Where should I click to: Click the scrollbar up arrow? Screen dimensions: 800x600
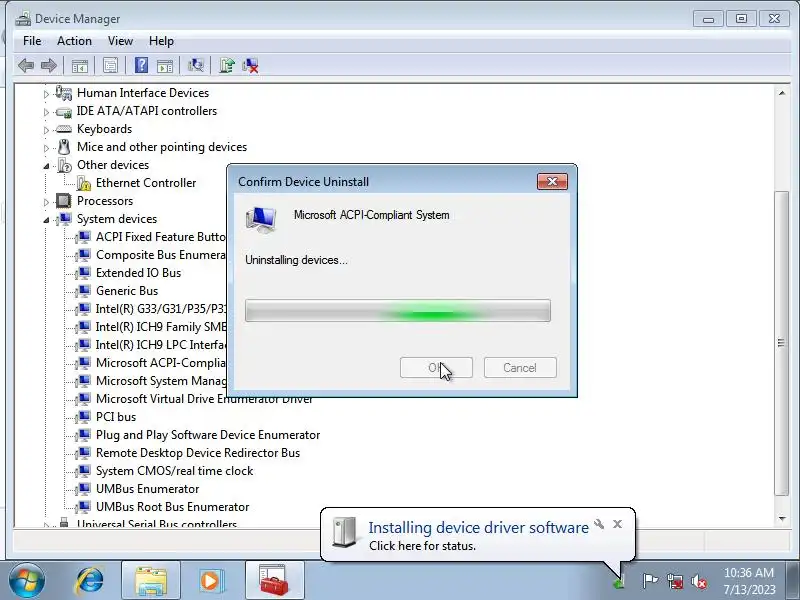(x=781, y=93)
